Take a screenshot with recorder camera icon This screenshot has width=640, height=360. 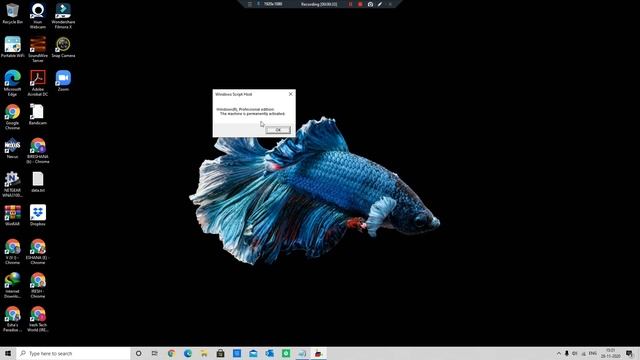[370, 4]
